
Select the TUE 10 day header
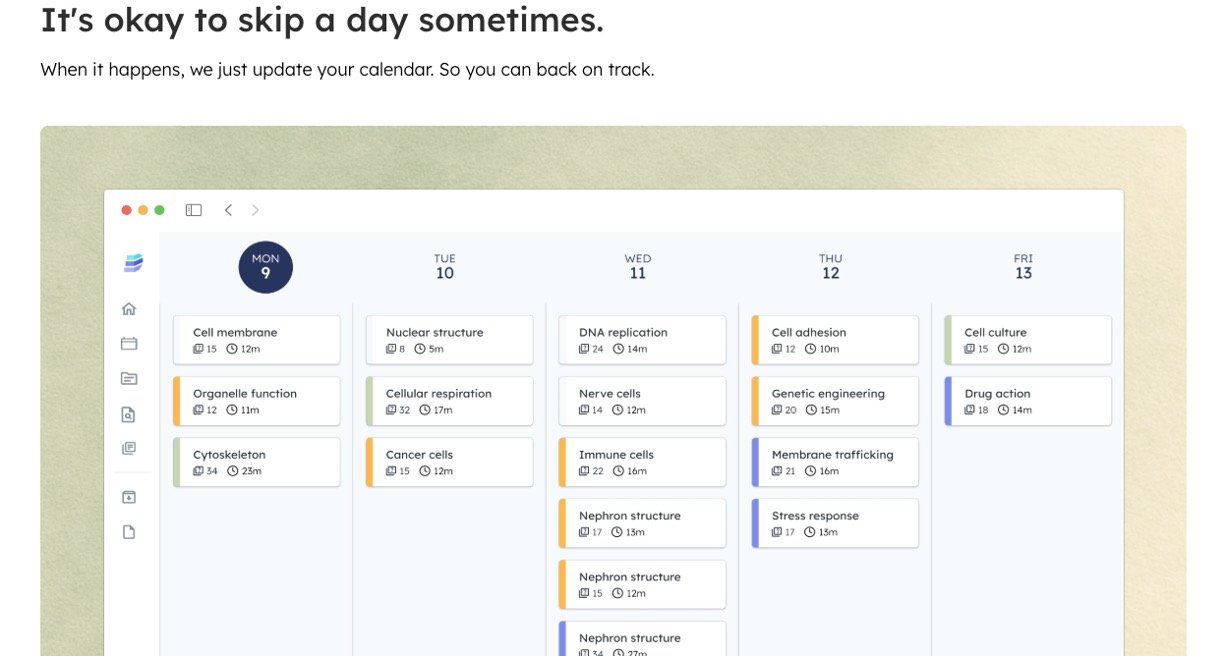tap(445, 267)
